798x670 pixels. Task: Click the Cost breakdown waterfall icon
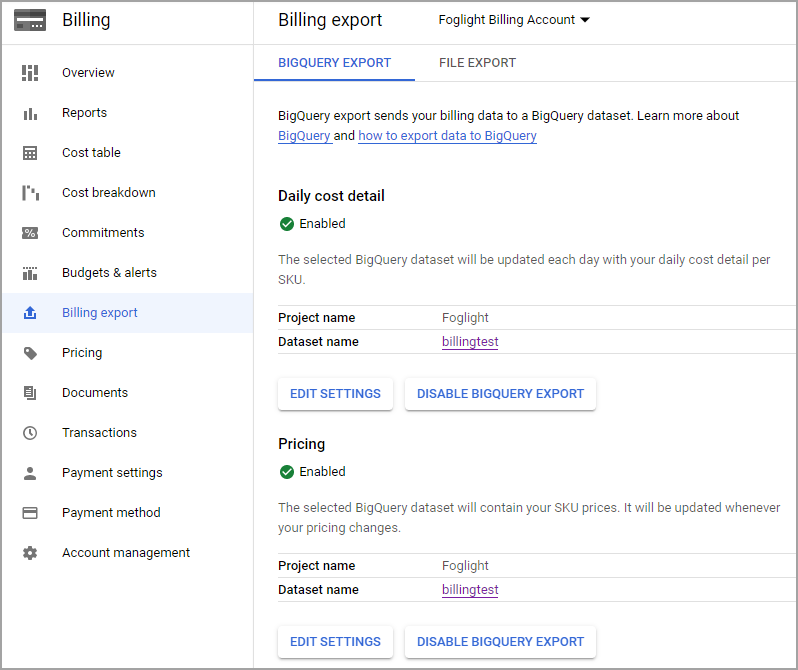[x=30, y=193]
